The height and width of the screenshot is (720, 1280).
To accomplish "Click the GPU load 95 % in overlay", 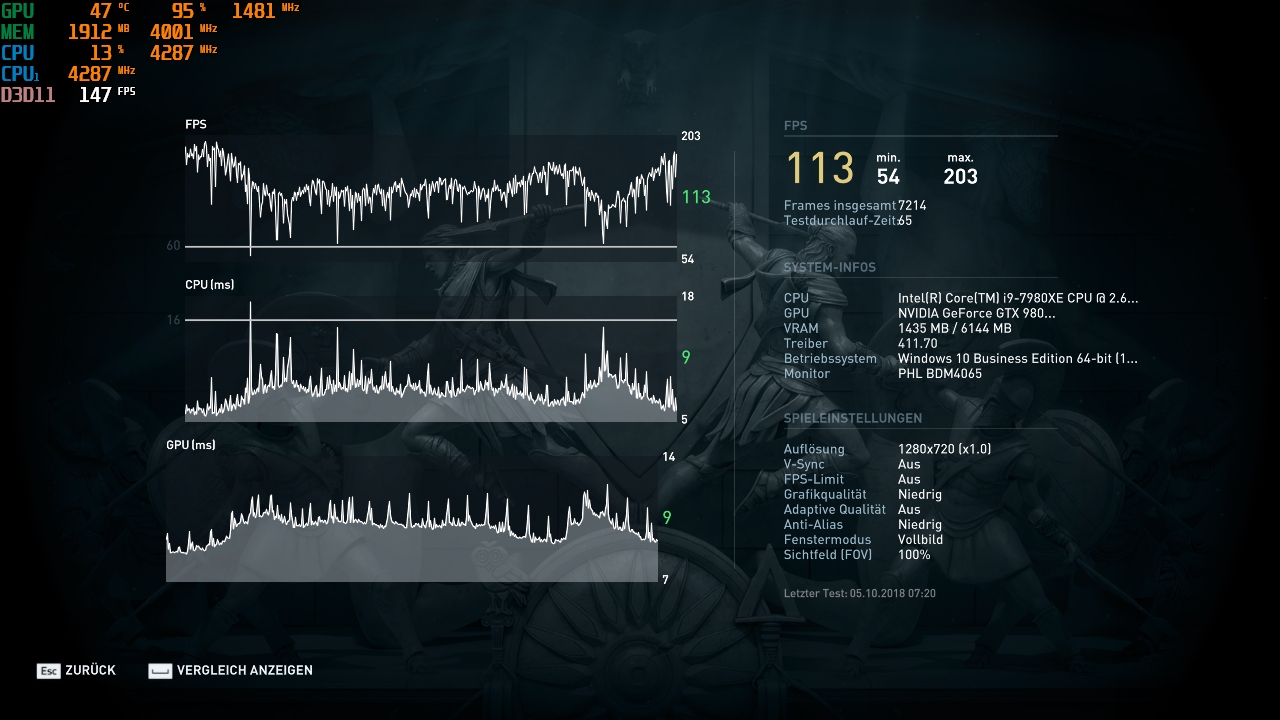I will [x=188, y=11].
